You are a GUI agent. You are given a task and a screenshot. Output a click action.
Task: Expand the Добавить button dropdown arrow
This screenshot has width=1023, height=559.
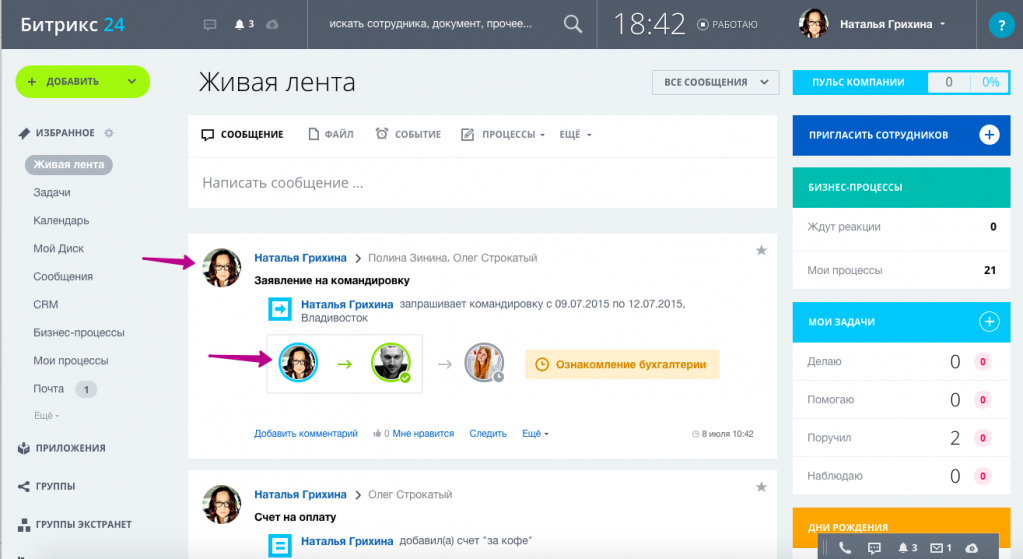coord(132,82)
